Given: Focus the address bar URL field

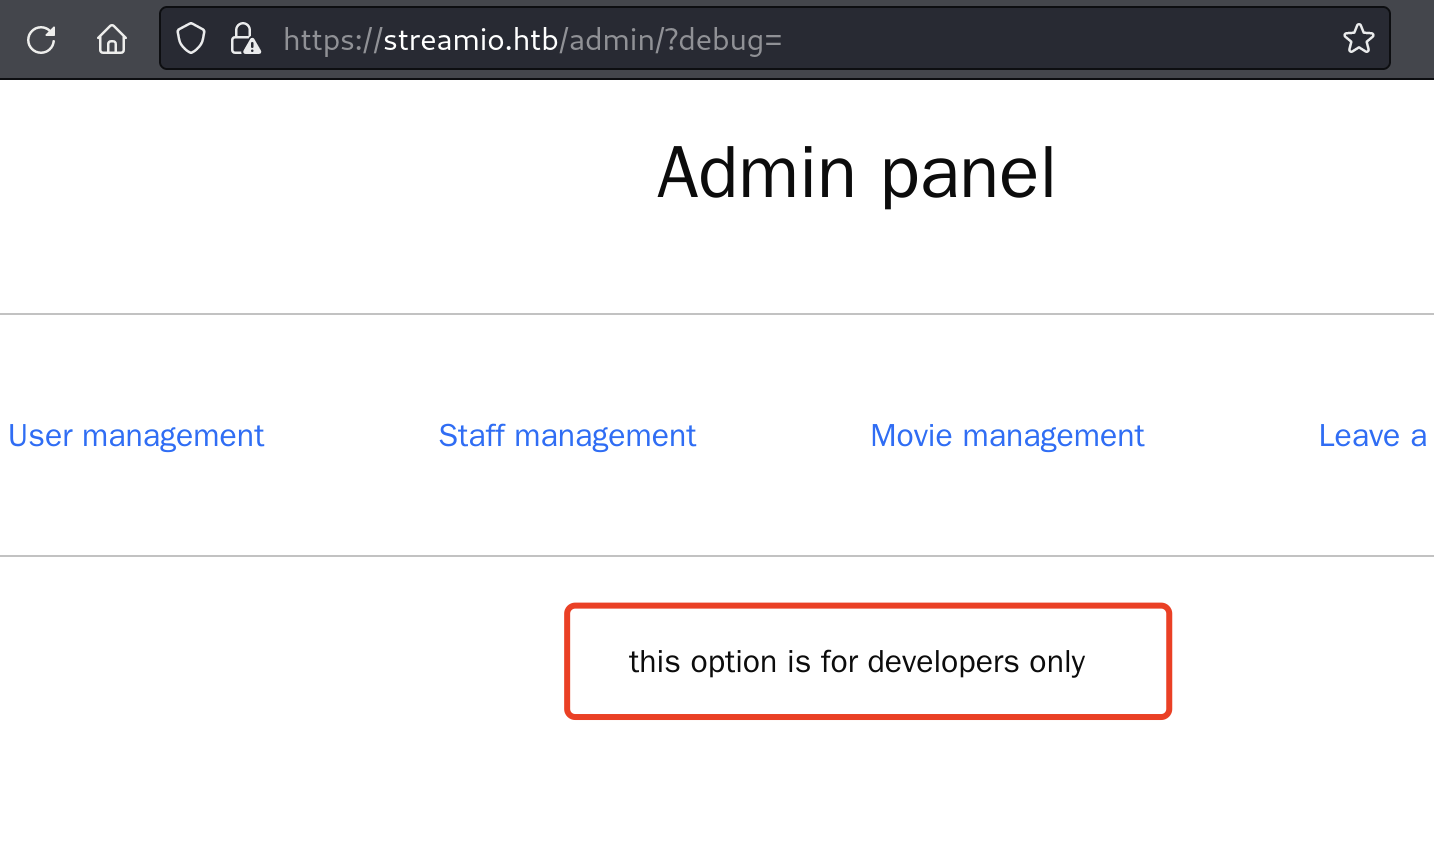Looking at the screenshot, I should (x=1000, y=39).
